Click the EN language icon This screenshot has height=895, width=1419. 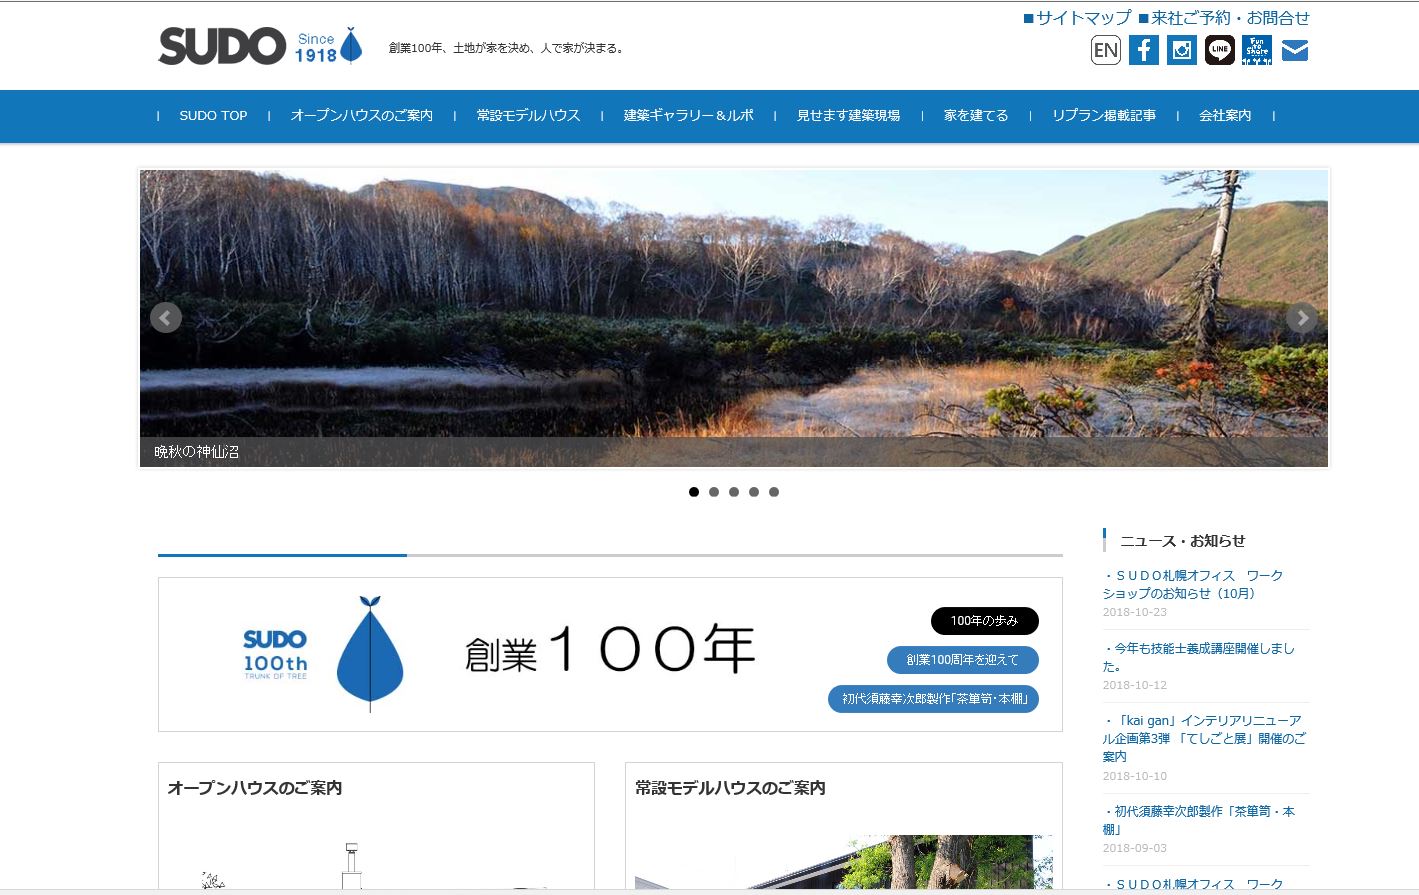1105,50
